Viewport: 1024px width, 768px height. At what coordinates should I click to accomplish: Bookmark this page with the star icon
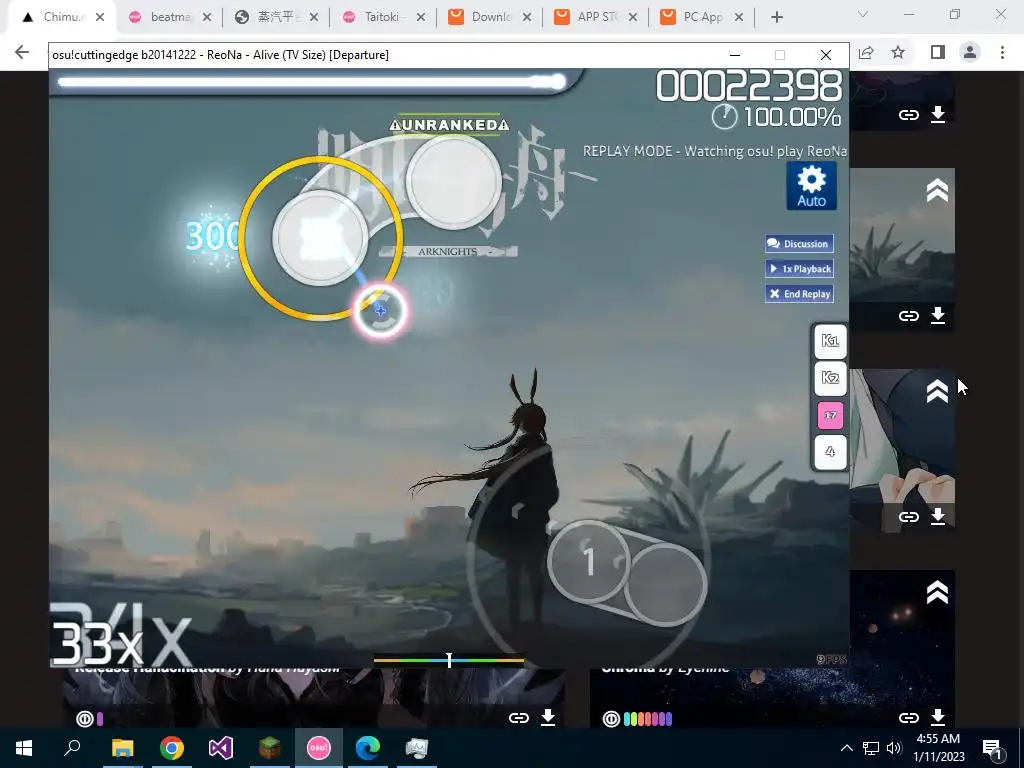(898, 52)
